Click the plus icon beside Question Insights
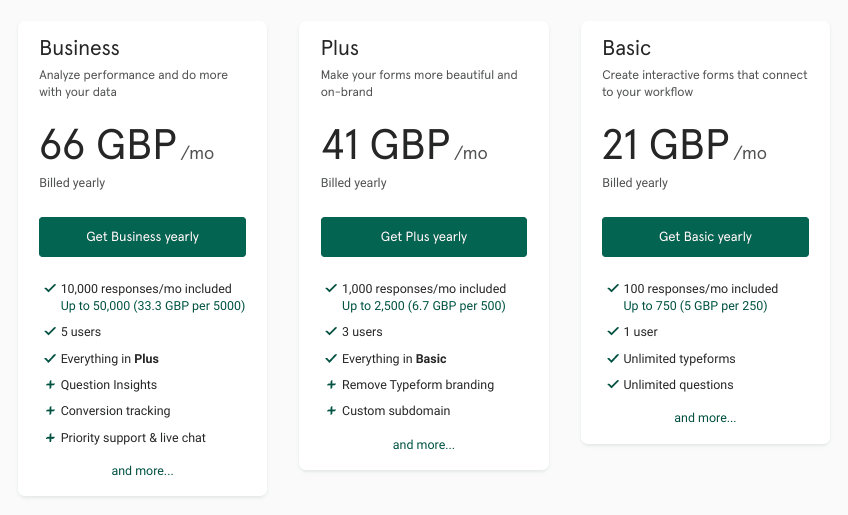This screenshot has width=848, height=515. 50,385
